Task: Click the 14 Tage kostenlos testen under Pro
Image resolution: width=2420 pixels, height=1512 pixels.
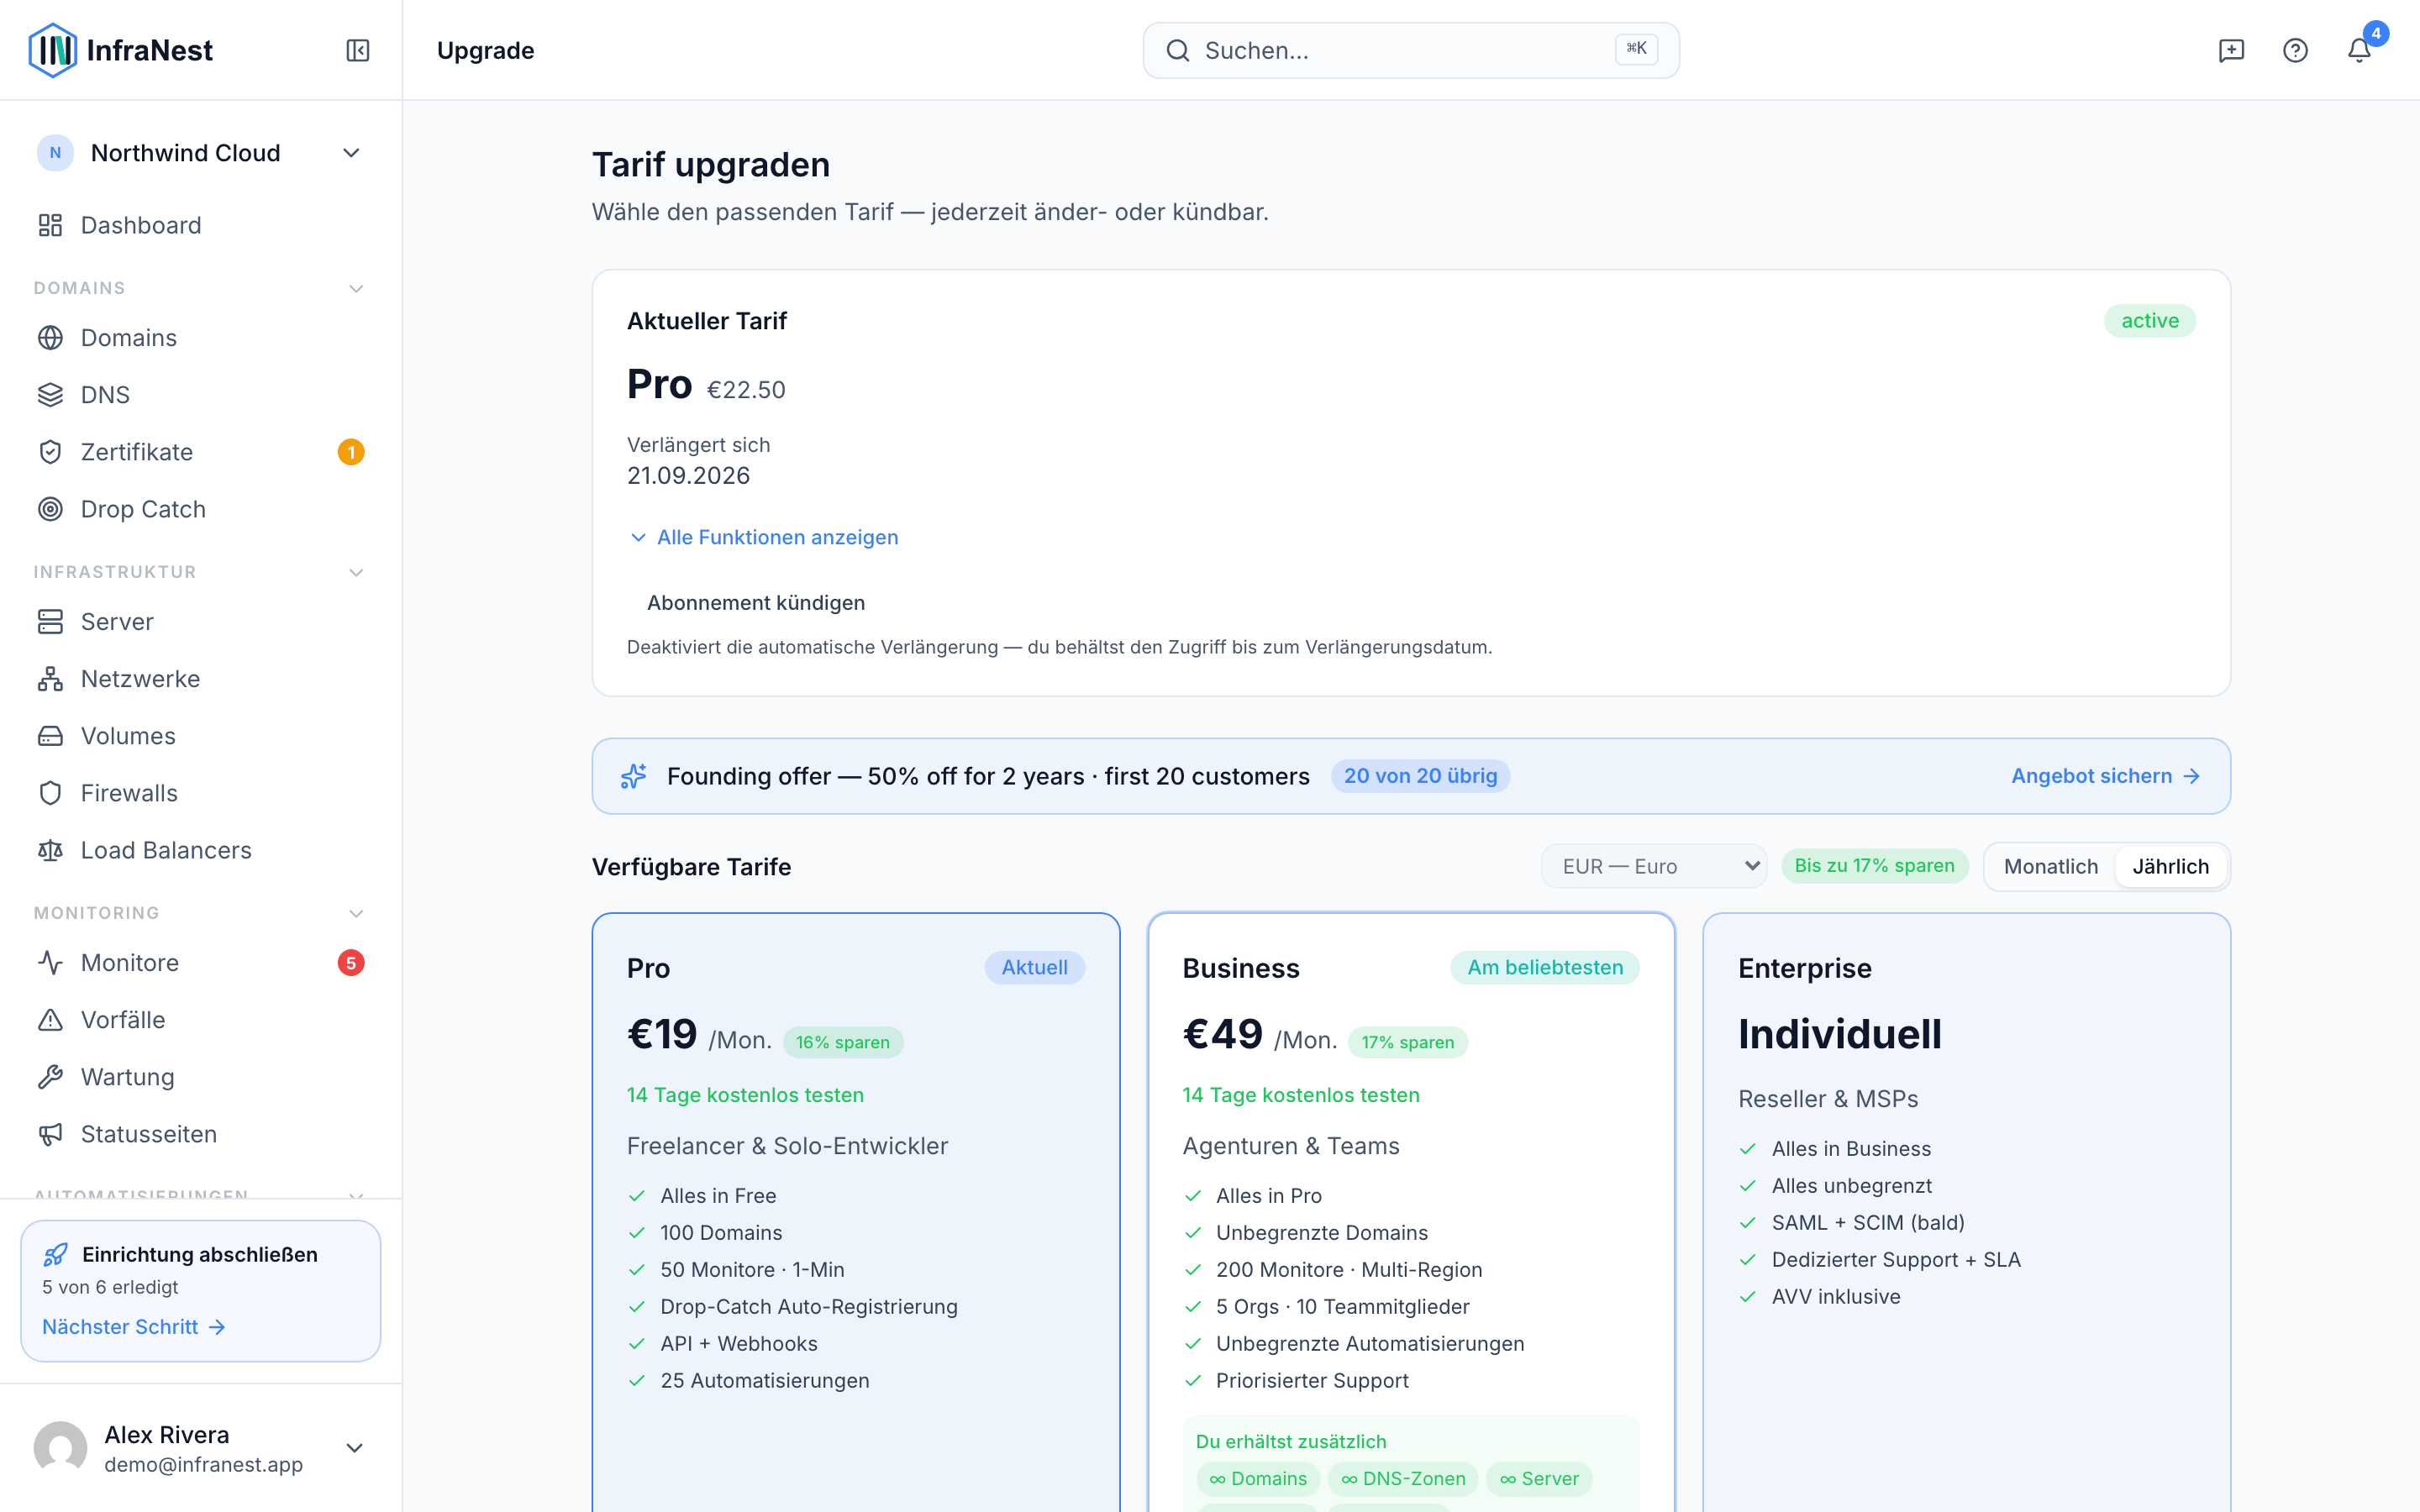Action: tap(745, 1095)
